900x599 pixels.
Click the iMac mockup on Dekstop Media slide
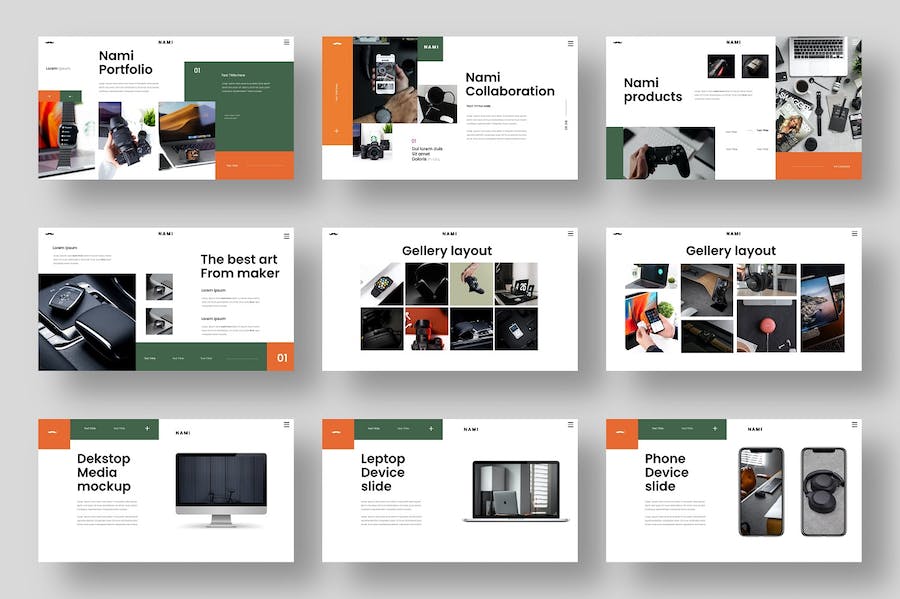pos(221,486)
